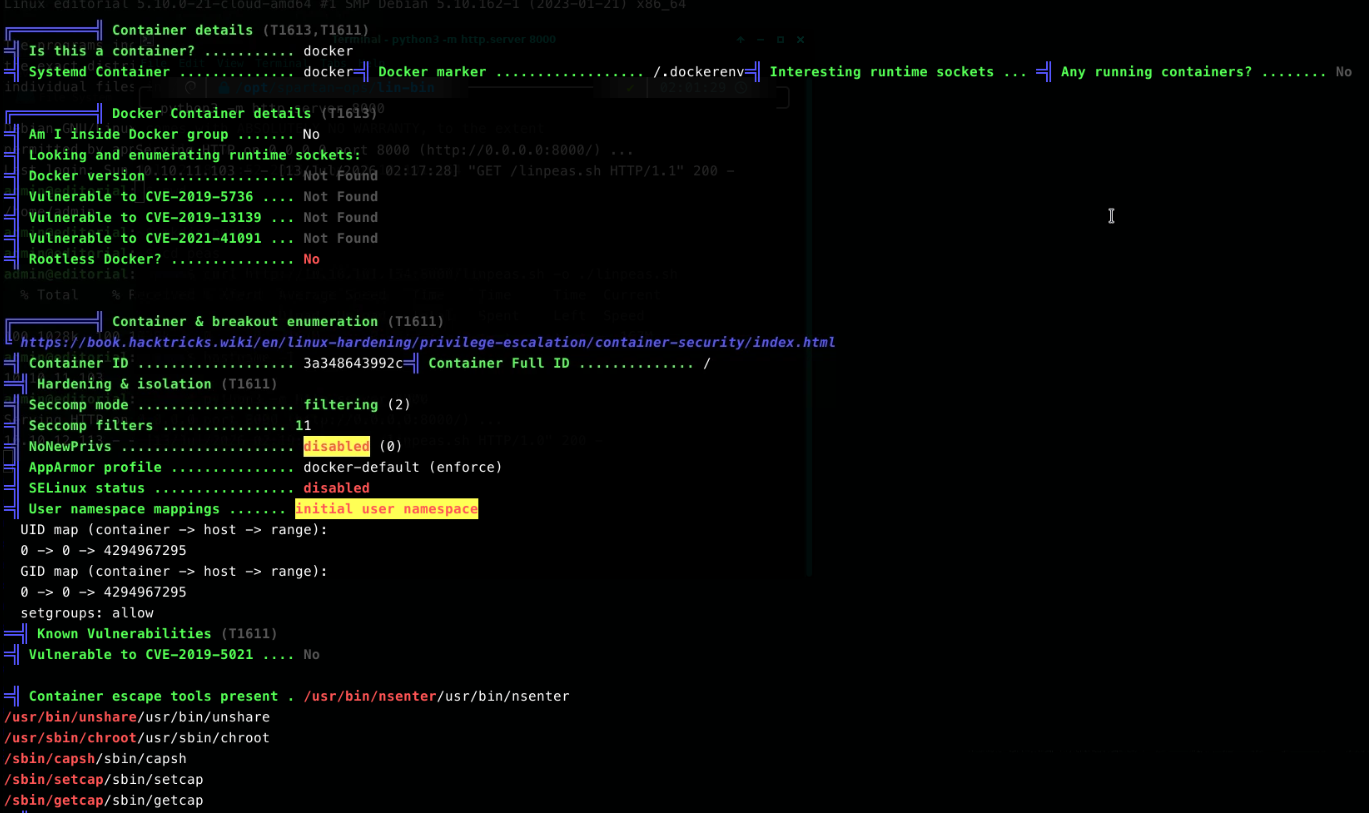Select 'Not Found' beside Docker version

(x=341, y=176)
